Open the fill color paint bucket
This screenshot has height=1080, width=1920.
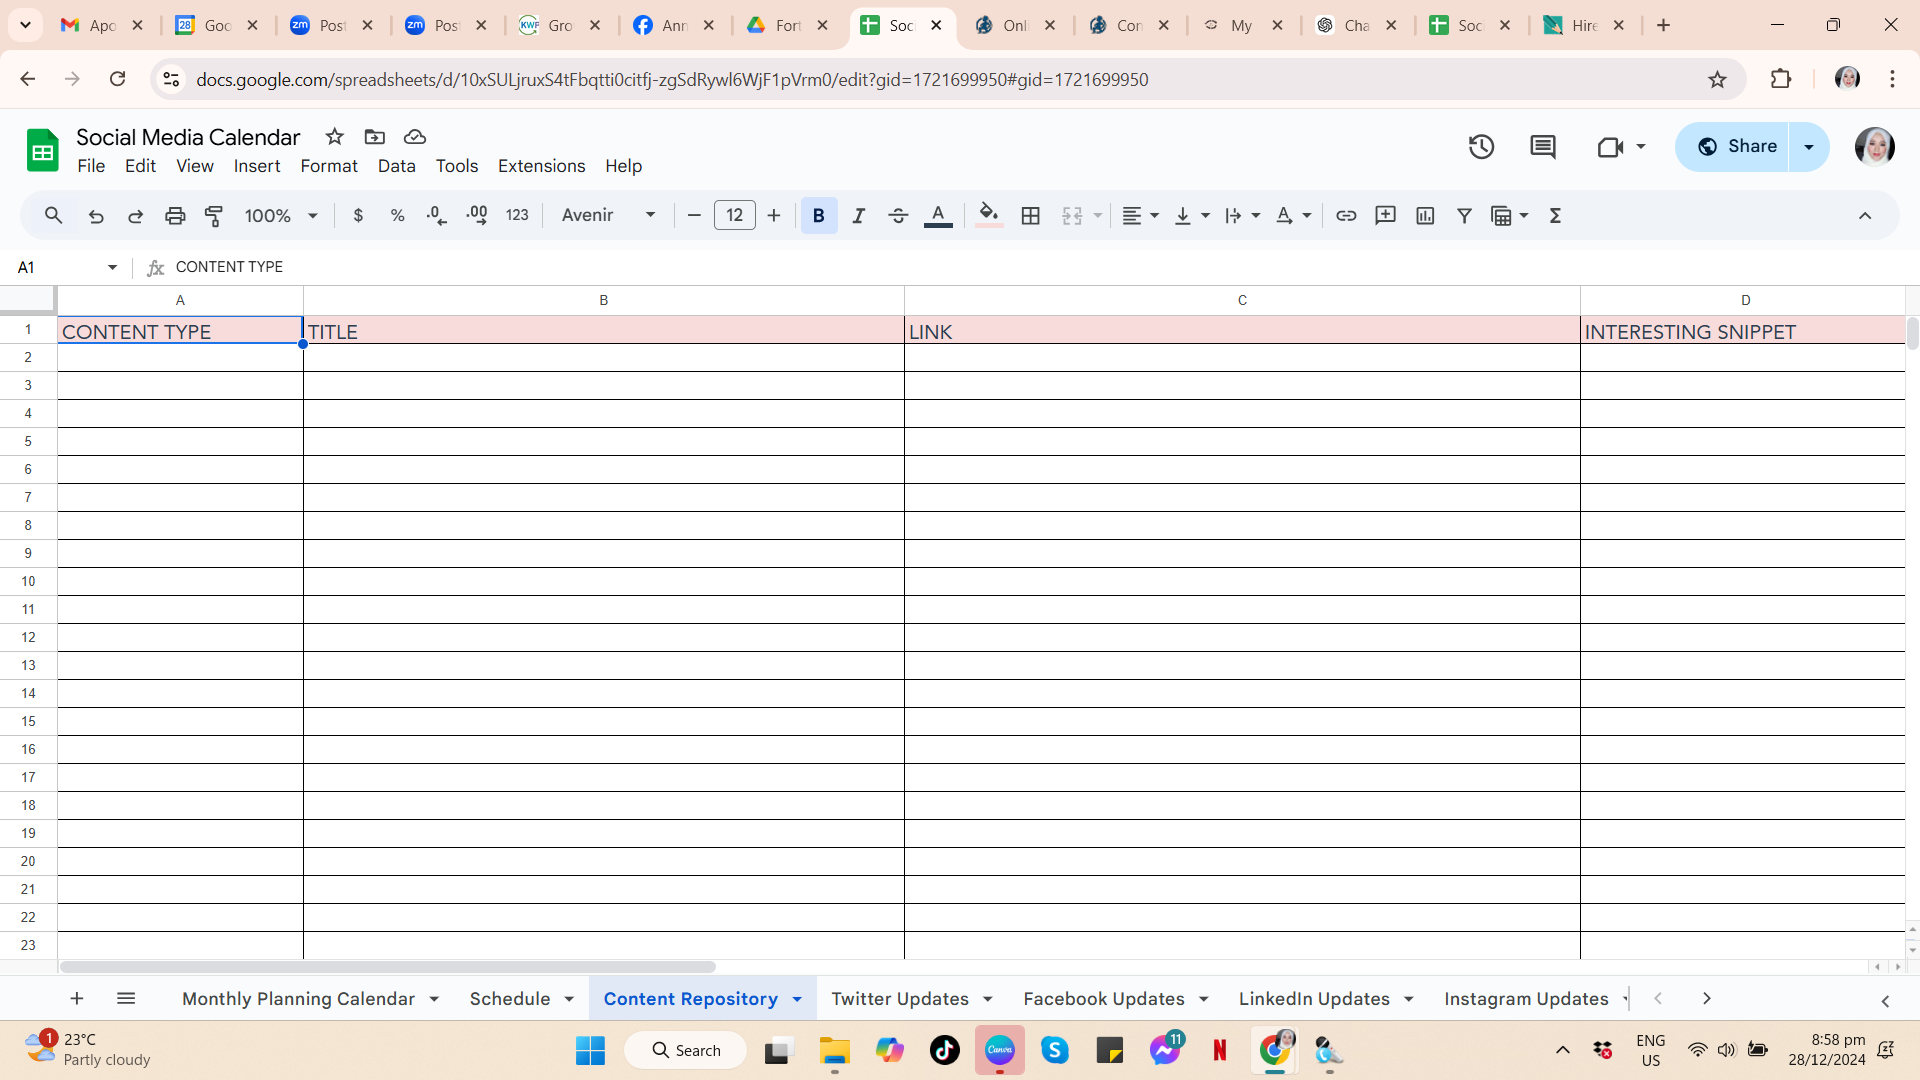(988, 215)
